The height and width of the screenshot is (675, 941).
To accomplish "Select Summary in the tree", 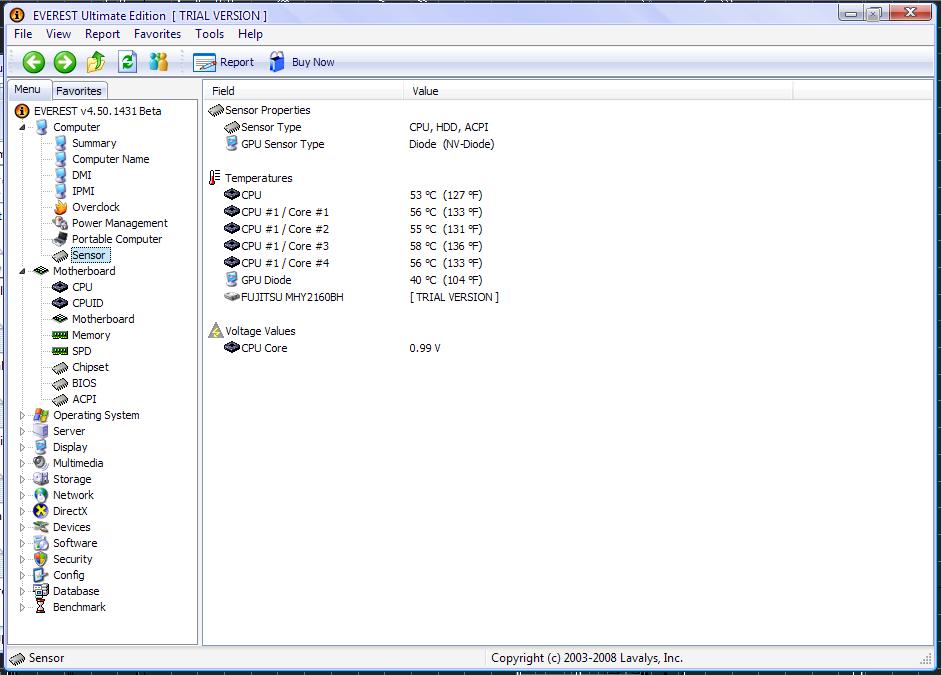I will [94, 143].
